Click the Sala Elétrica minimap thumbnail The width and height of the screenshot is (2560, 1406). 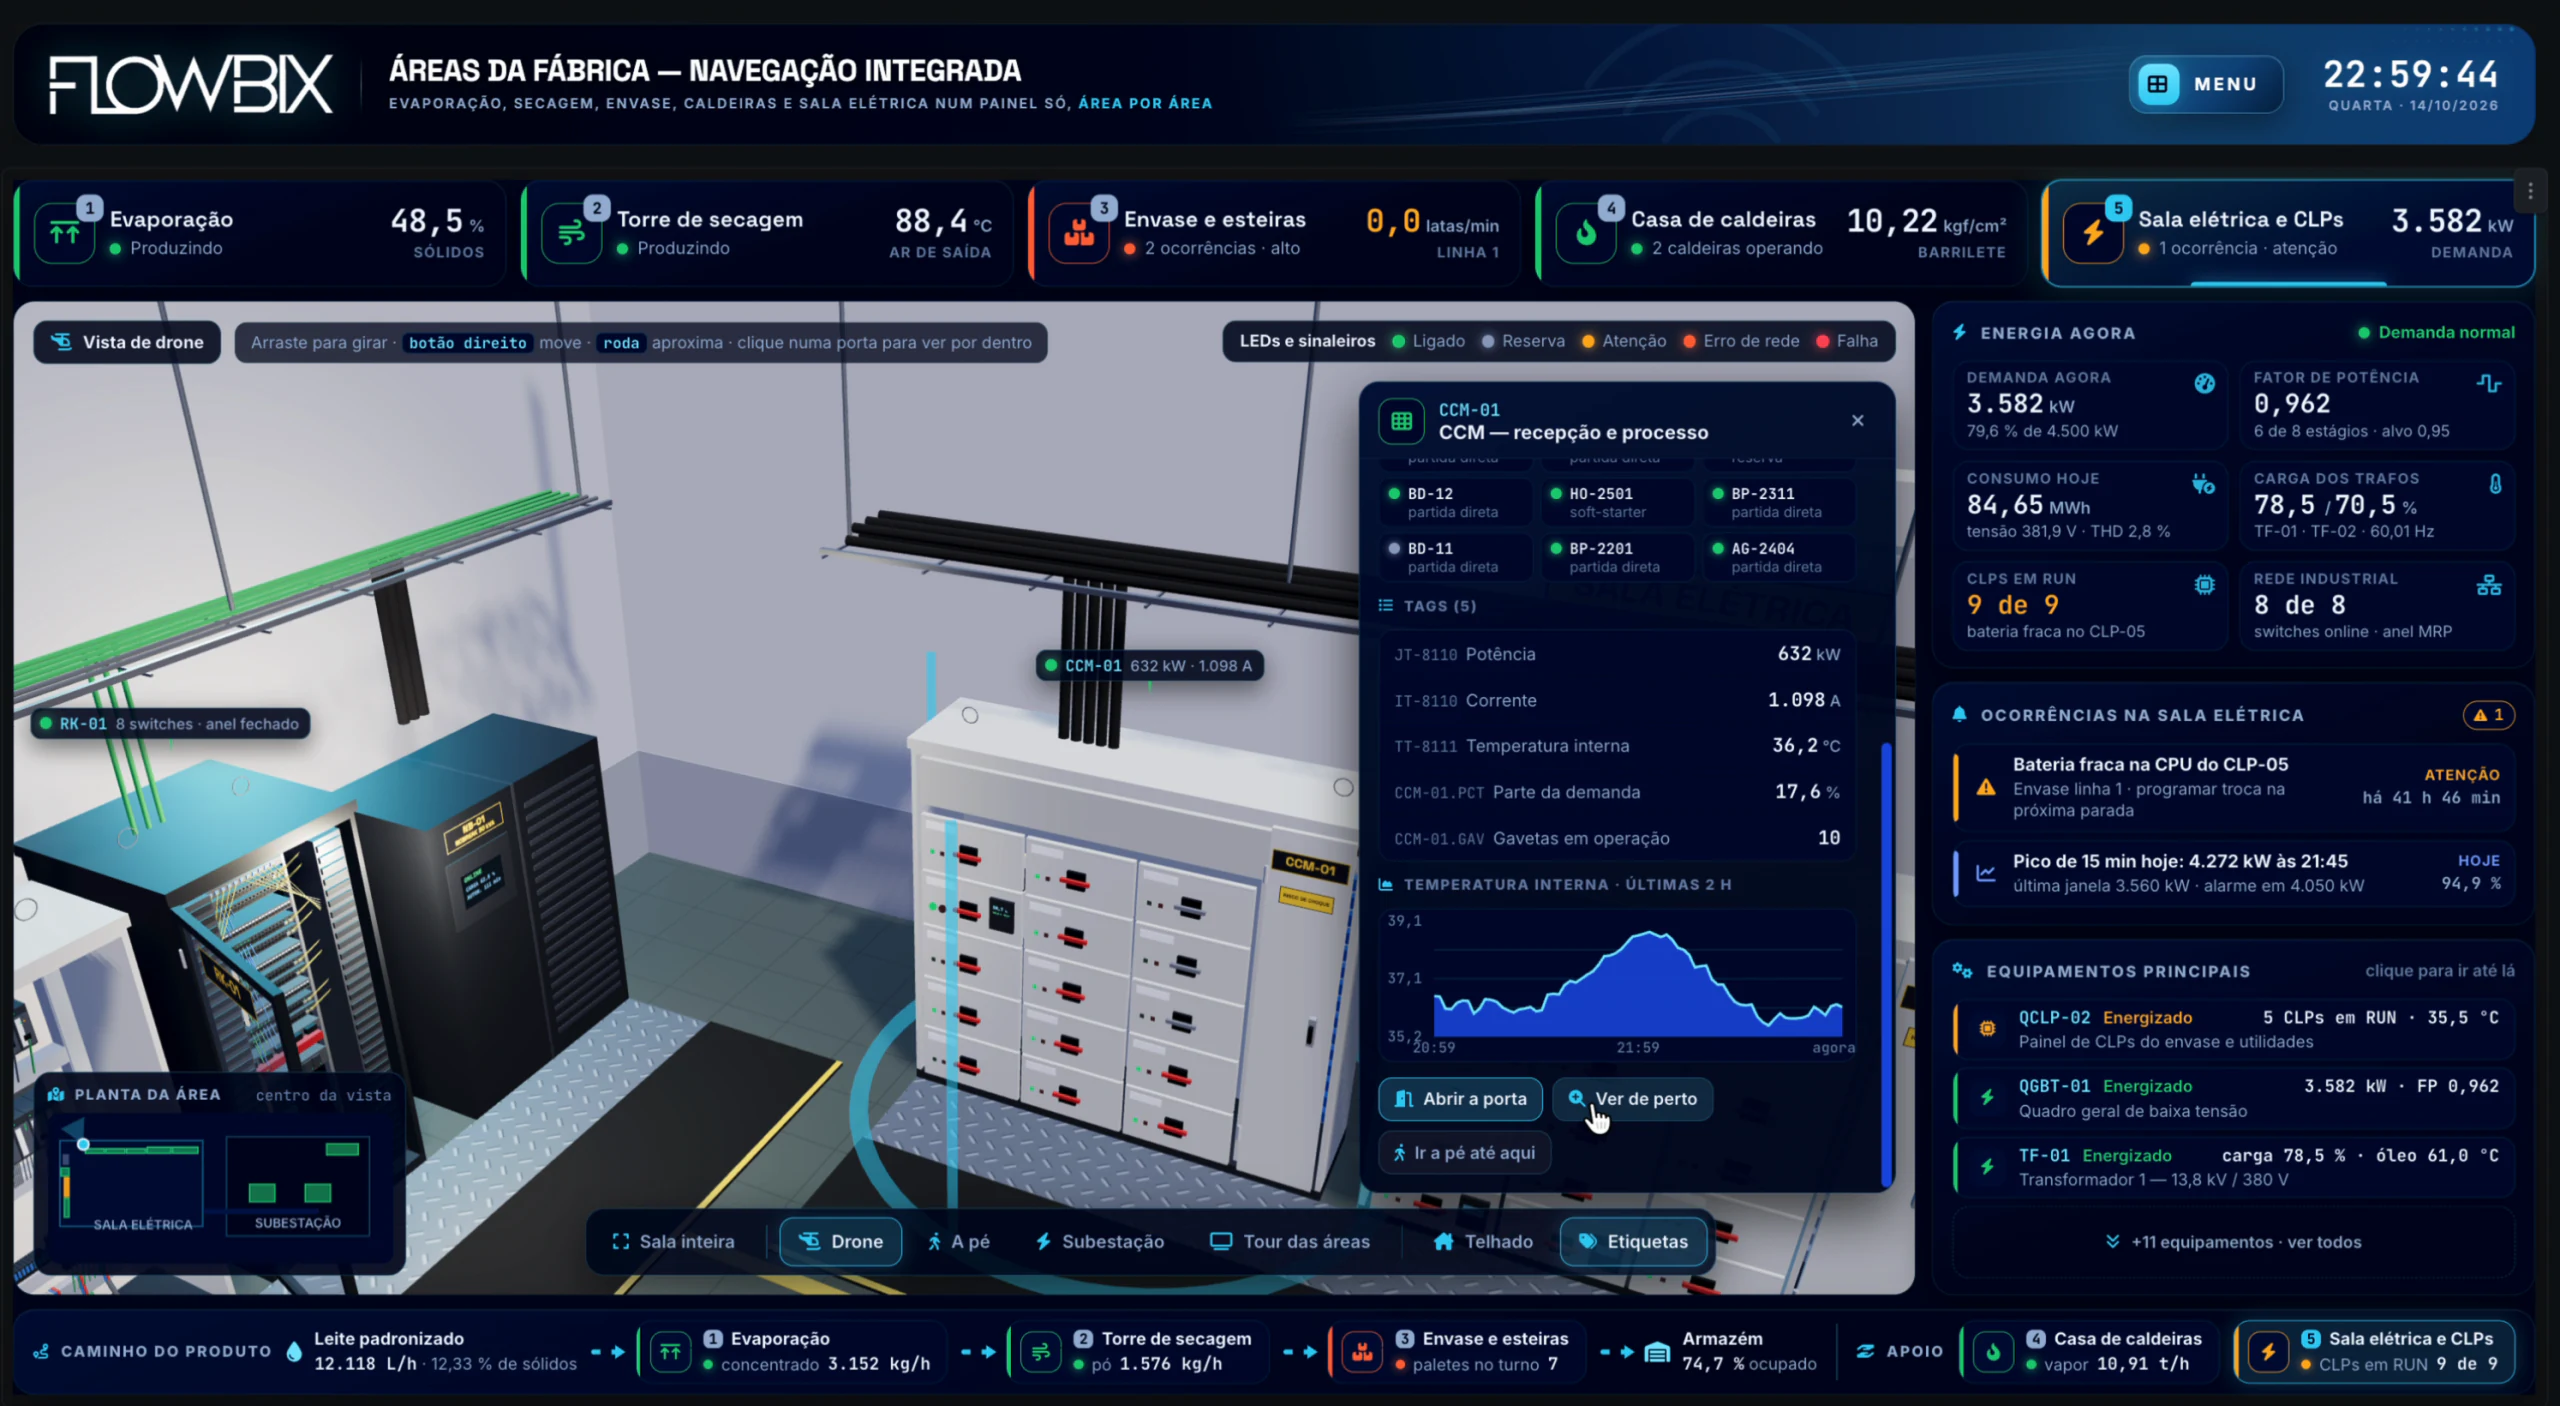tap(132, 1183)
